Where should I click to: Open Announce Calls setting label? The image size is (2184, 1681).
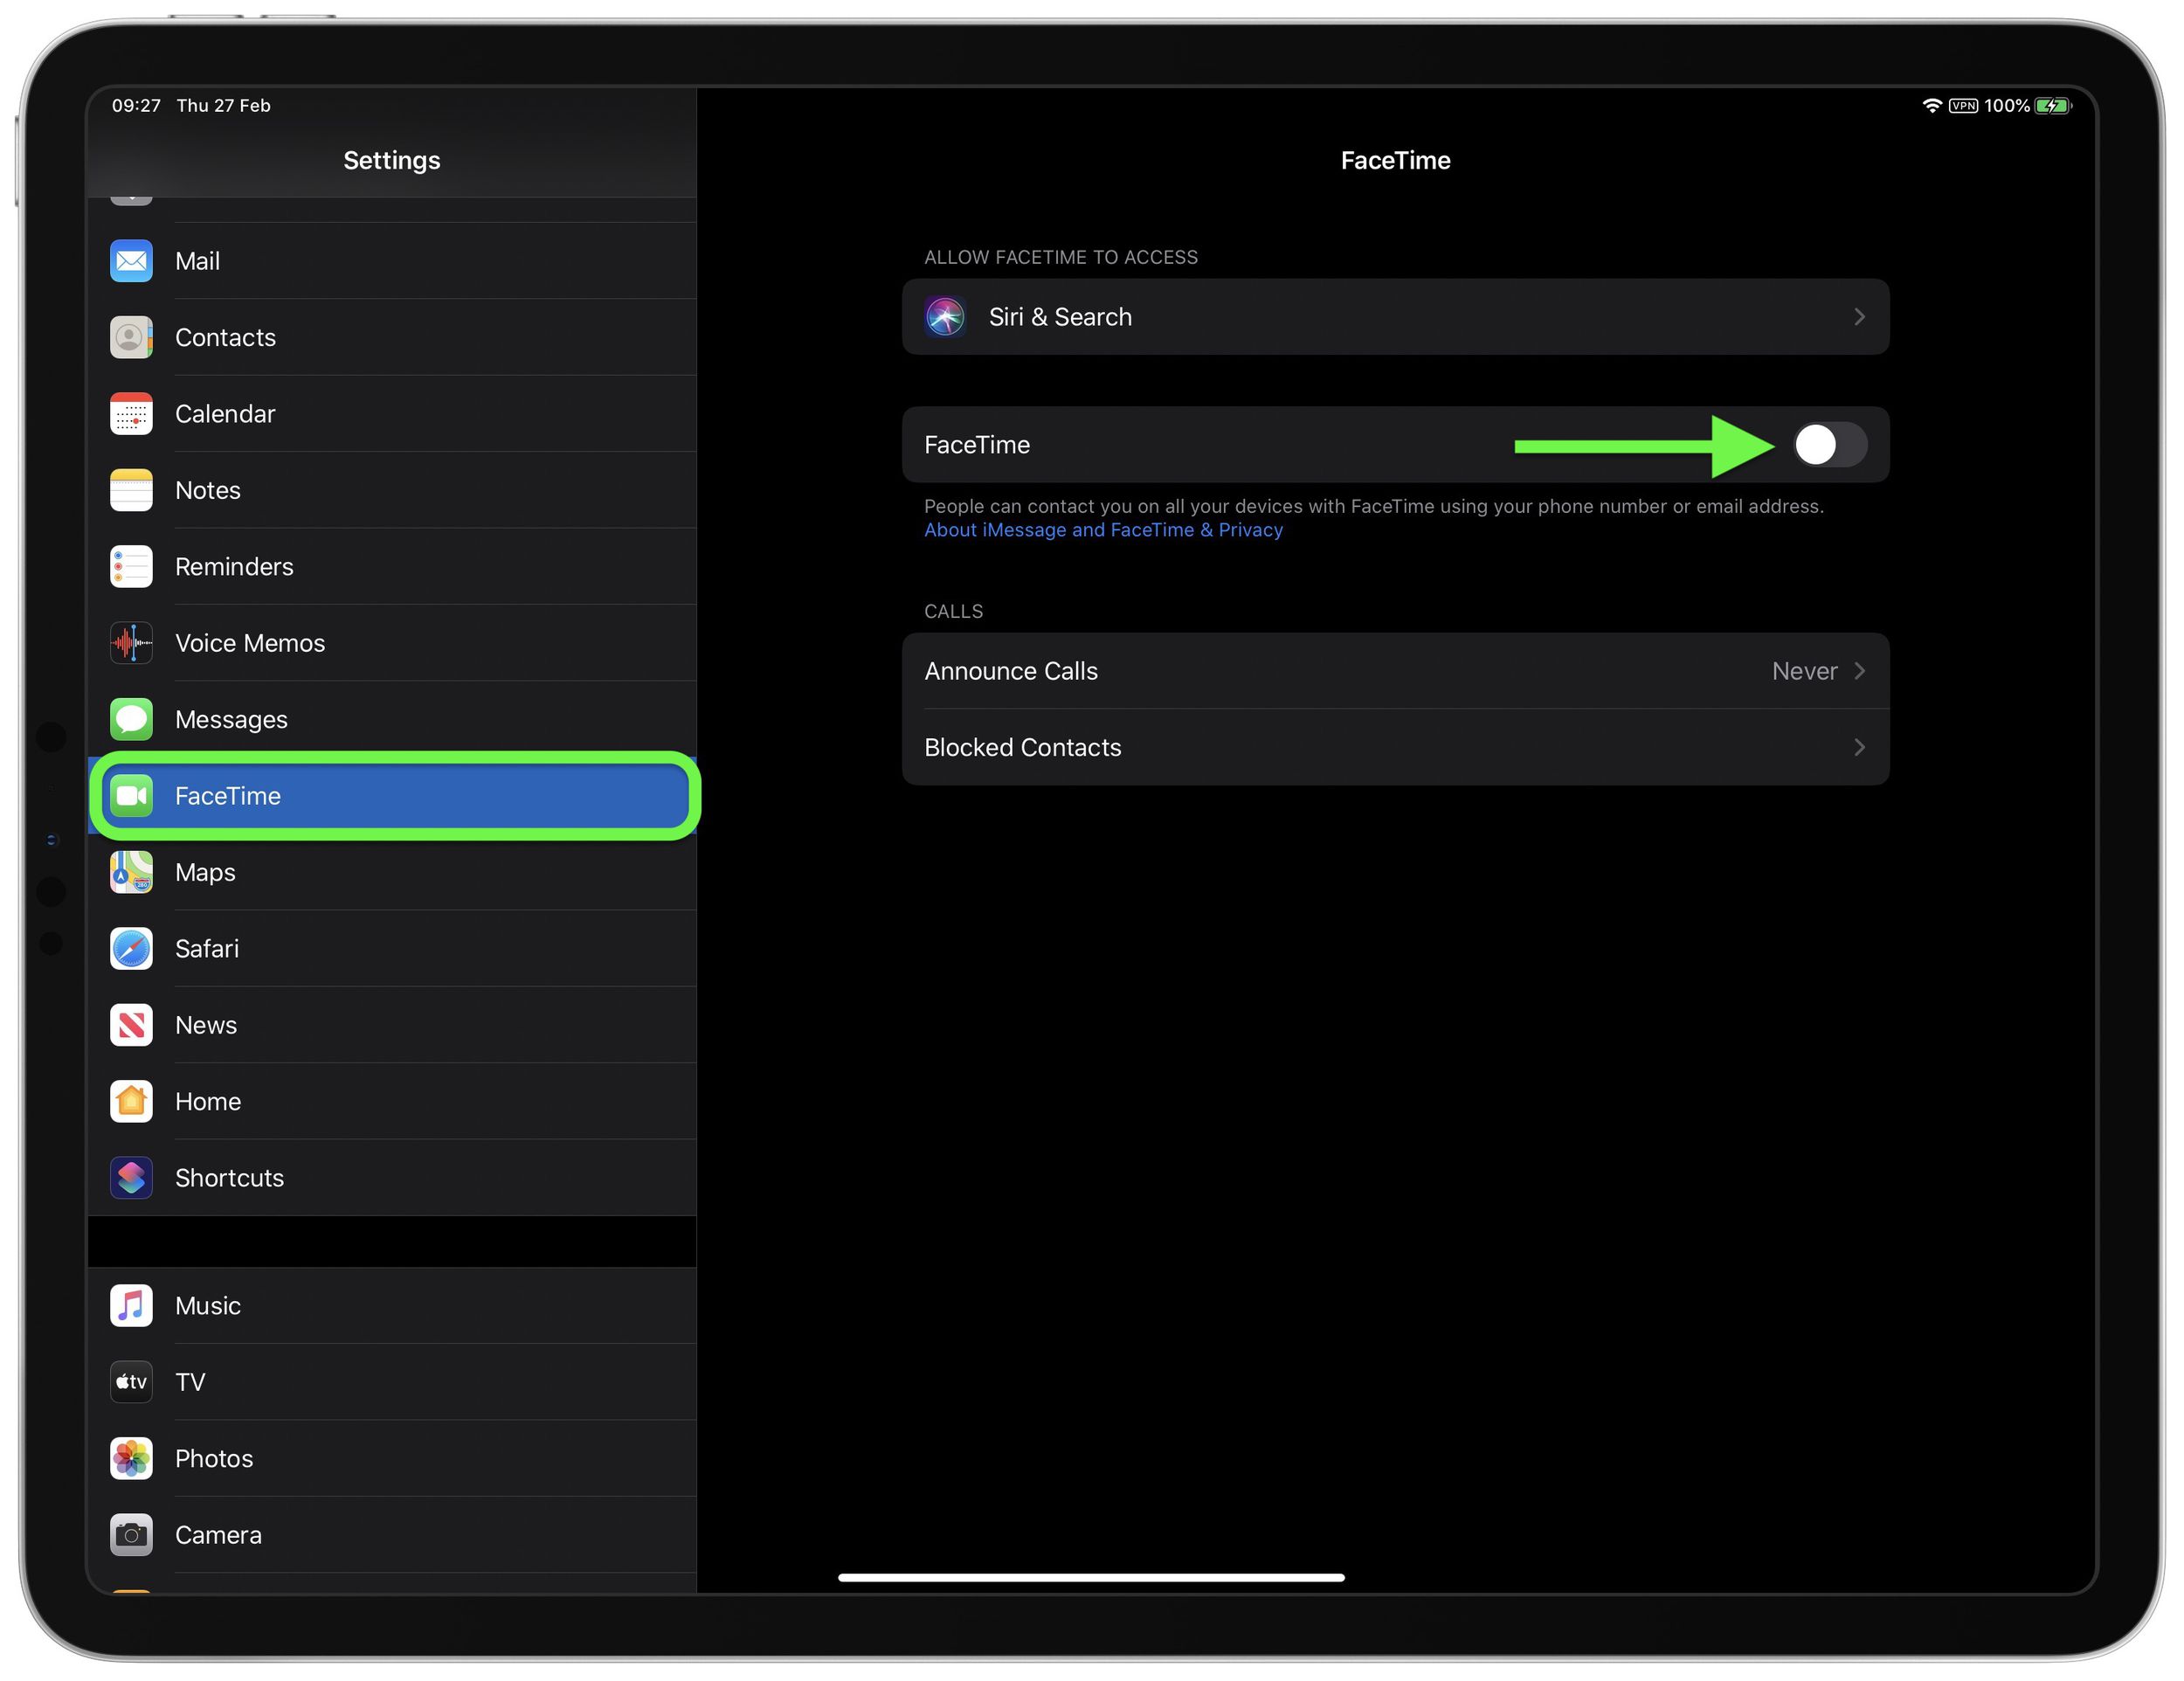coord(1011,671)
